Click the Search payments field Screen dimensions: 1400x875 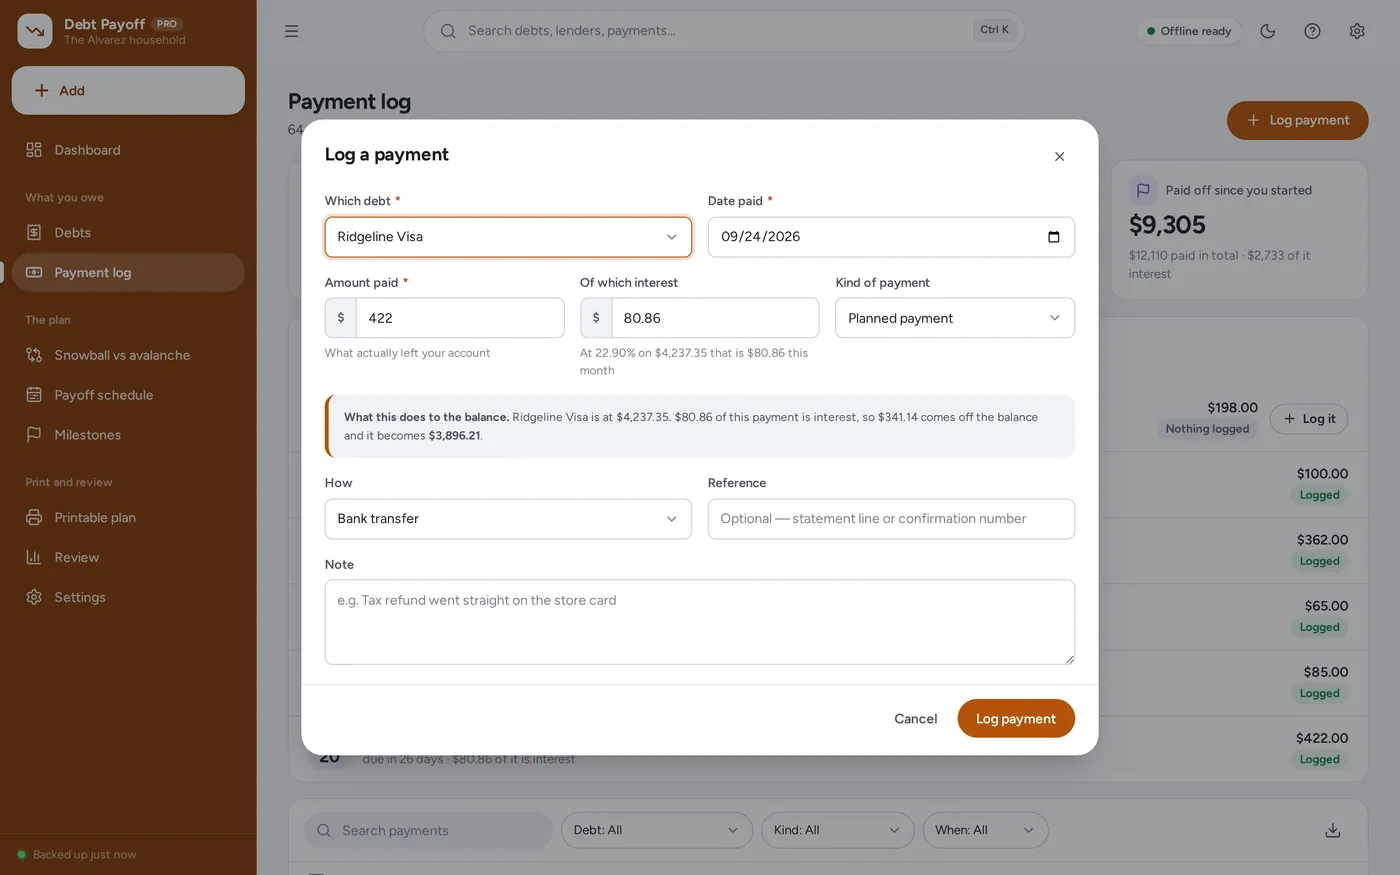[428, 830]
